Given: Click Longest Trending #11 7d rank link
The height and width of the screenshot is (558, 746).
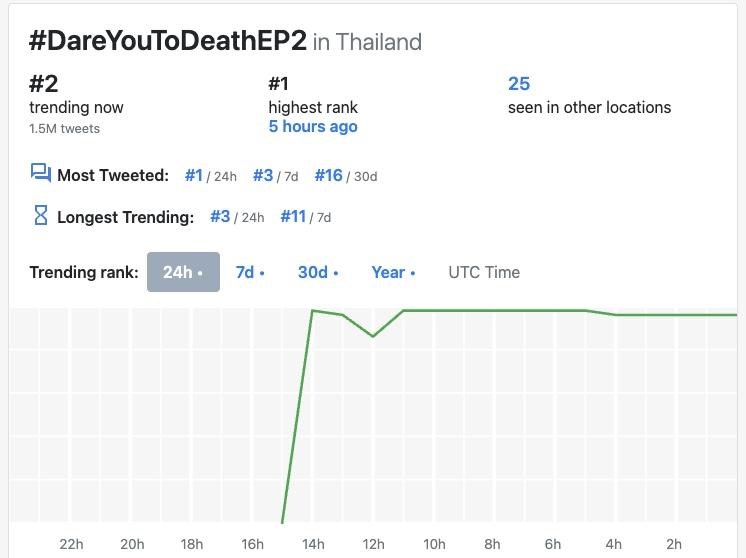Looking at the screenshot, I should [x=293, y=216].
